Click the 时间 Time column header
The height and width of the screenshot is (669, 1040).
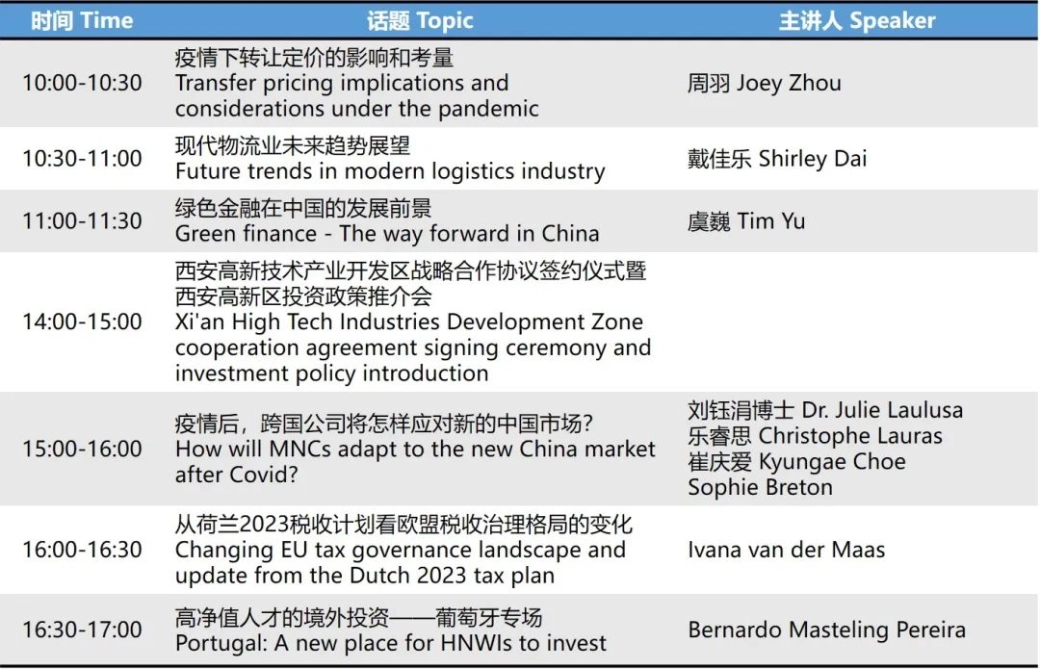pos(81,20)
